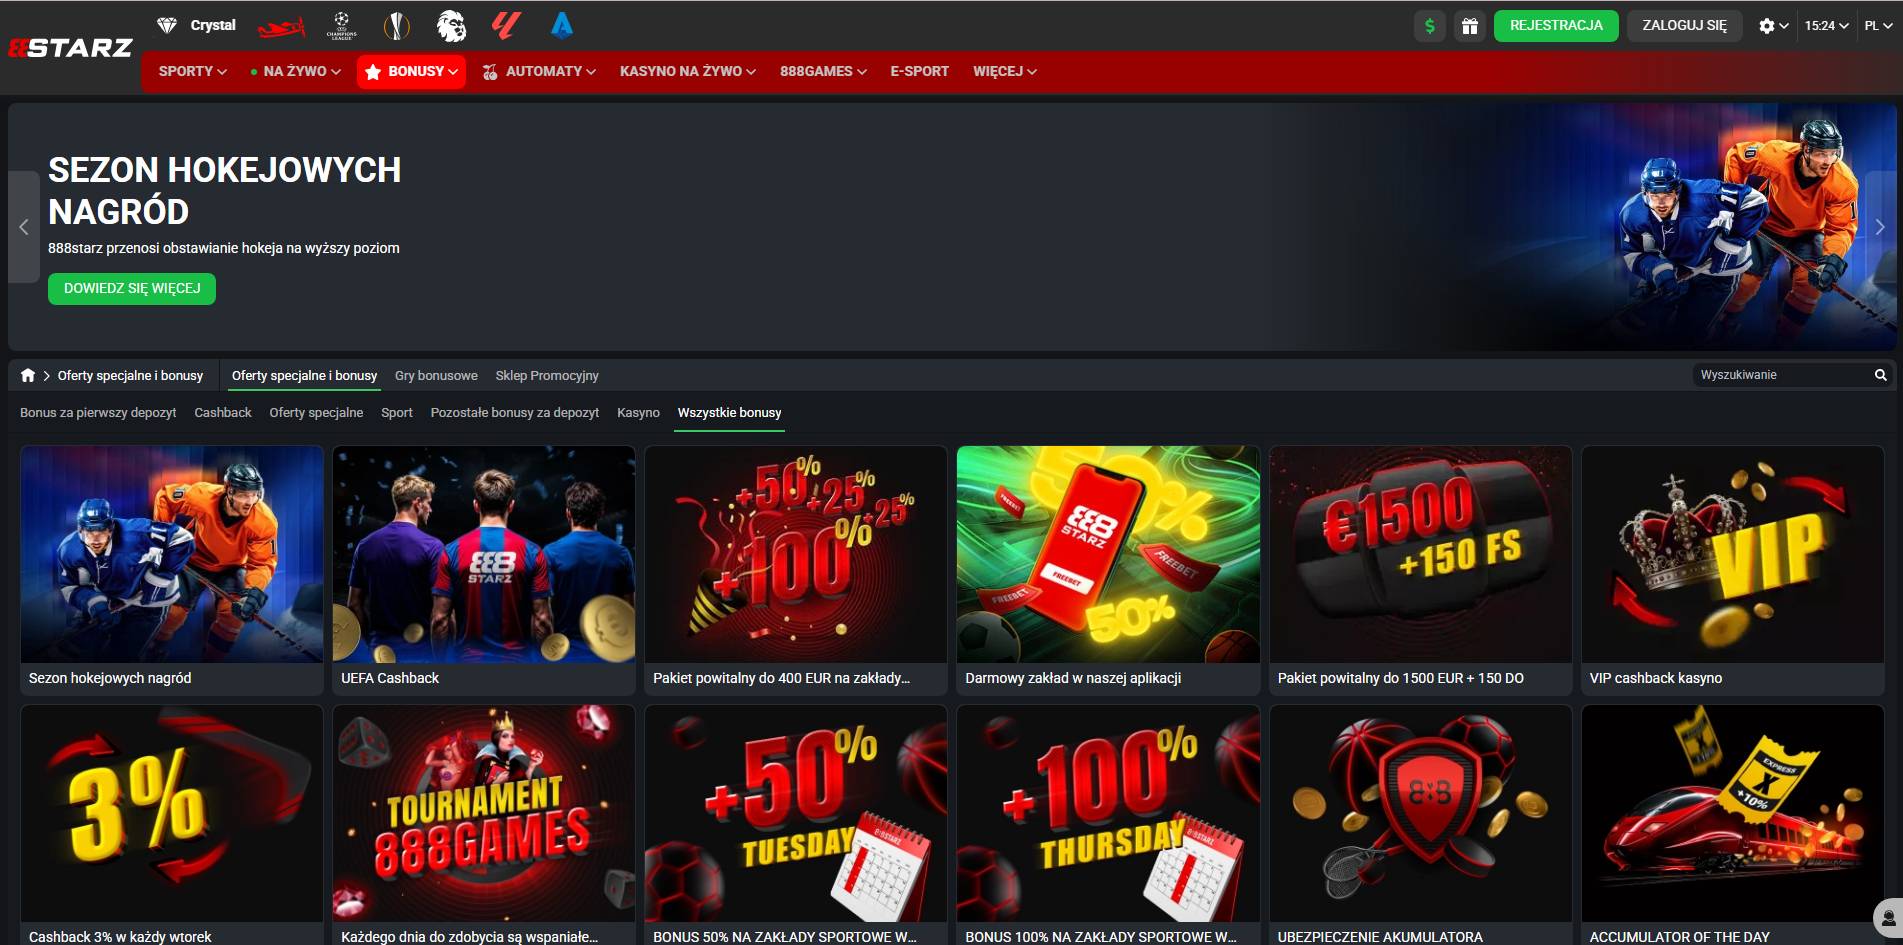This screenshot has width=1903, height=945.
Task: Open the support chat icon
Action: [x=1888, y=916]
